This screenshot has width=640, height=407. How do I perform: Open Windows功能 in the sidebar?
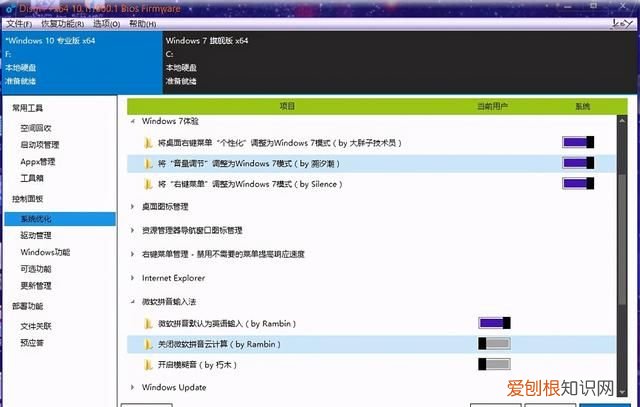pos(45,252)
